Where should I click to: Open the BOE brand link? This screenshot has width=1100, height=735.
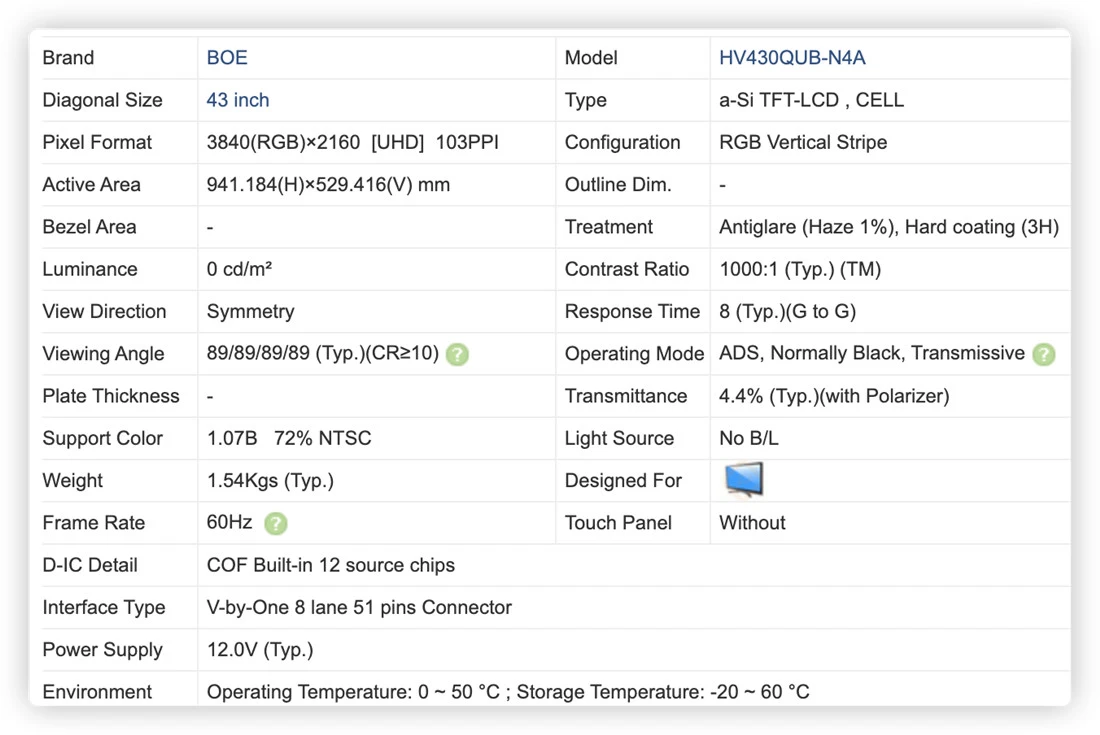point(227,58)
